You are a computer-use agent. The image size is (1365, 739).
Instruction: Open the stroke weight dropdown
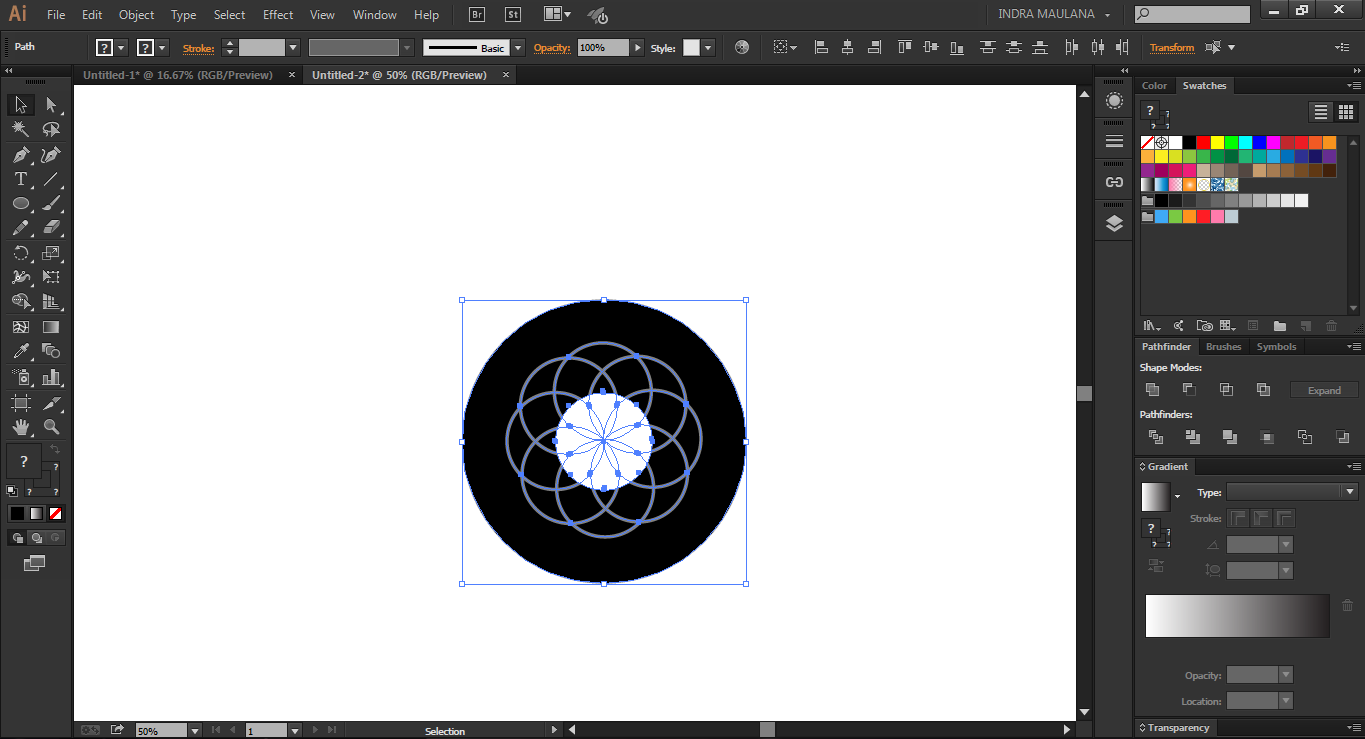293,47
